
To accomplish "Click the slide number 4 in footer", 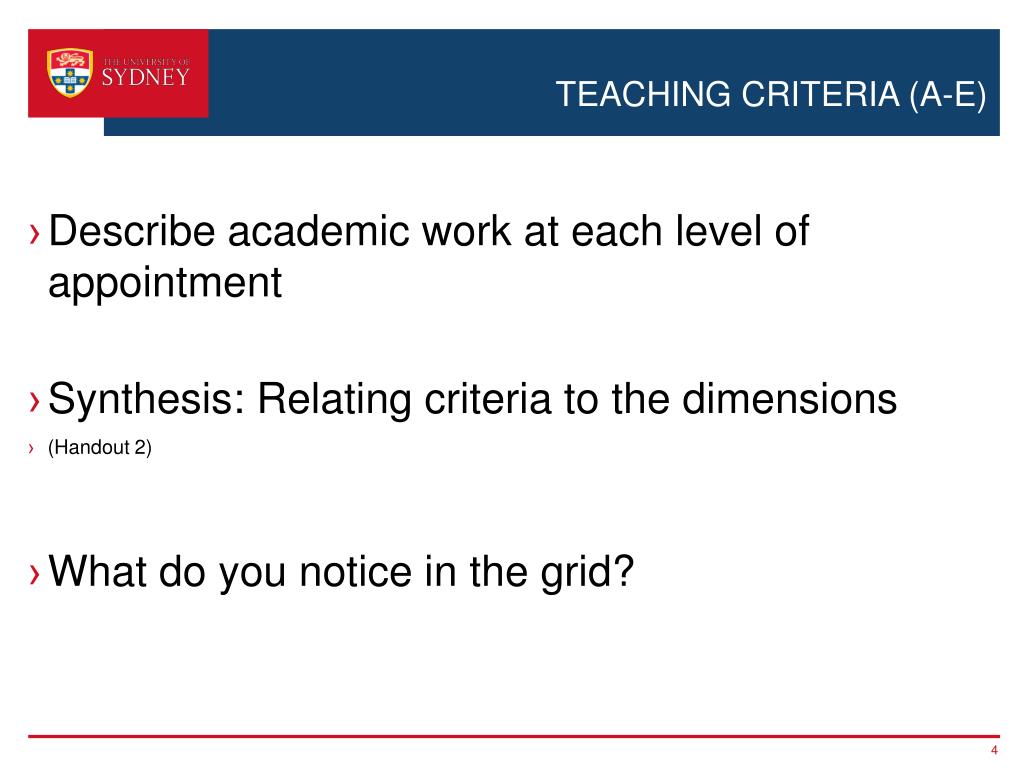I will (994, 750).
